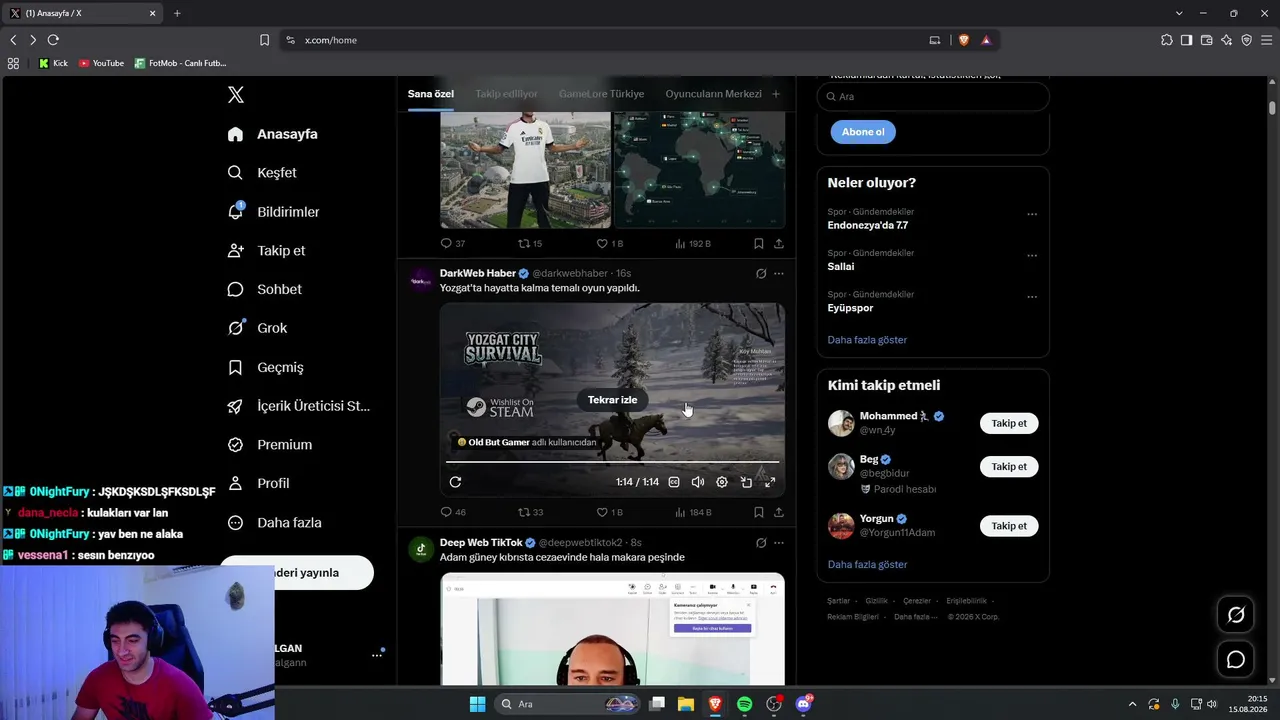Open the browser extensions puzzle icon

(x=1166, y=40)
